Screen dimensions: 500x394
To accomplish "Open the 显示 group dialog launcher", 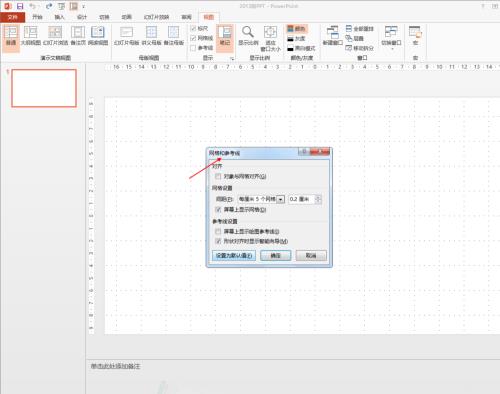I will pos(232,59).
